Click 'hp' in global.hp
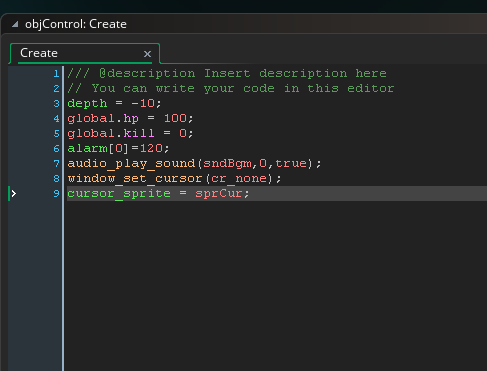The height and width of the screenshot is (371, 487). [x=131, y=119]
